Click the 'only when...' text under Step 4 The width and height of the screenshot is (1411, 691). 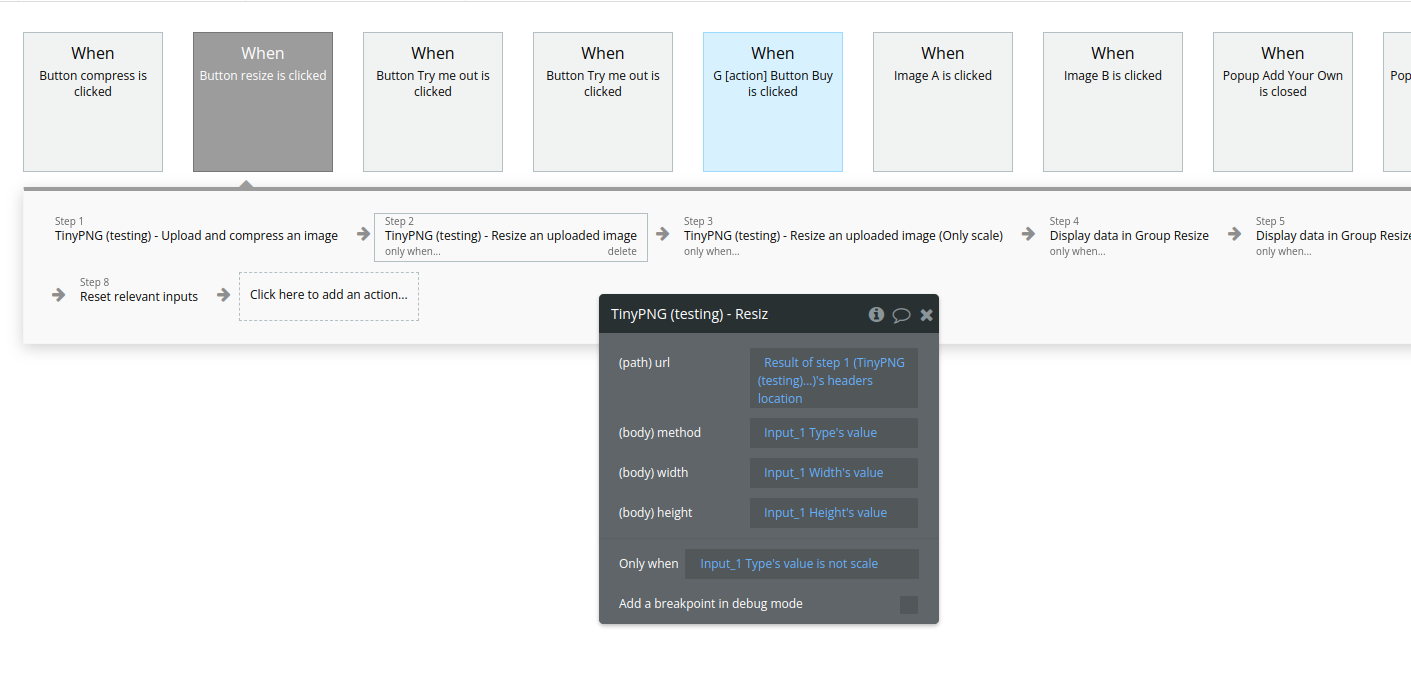pos(1078,252)
